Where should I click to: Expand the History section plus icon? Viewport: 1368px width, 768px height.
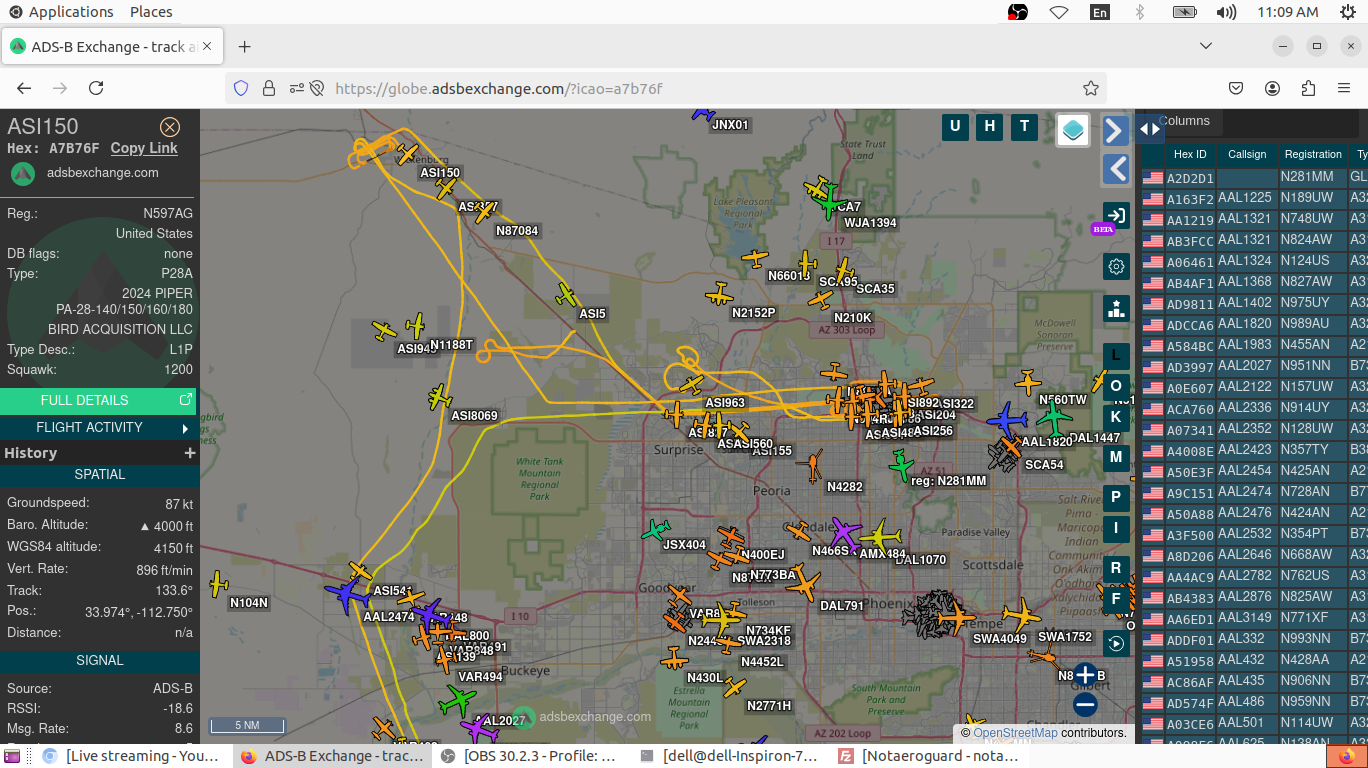189,453
